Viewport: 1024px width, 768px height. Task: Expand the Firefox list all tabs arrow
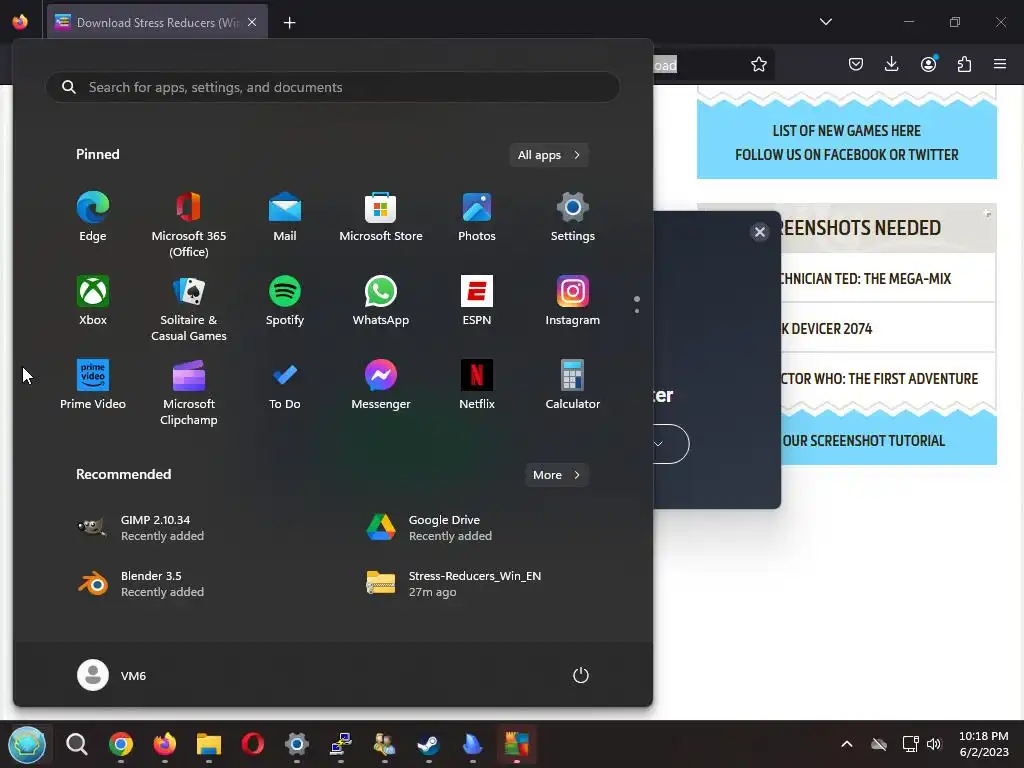pyautogui.click(x=825, y=22)
